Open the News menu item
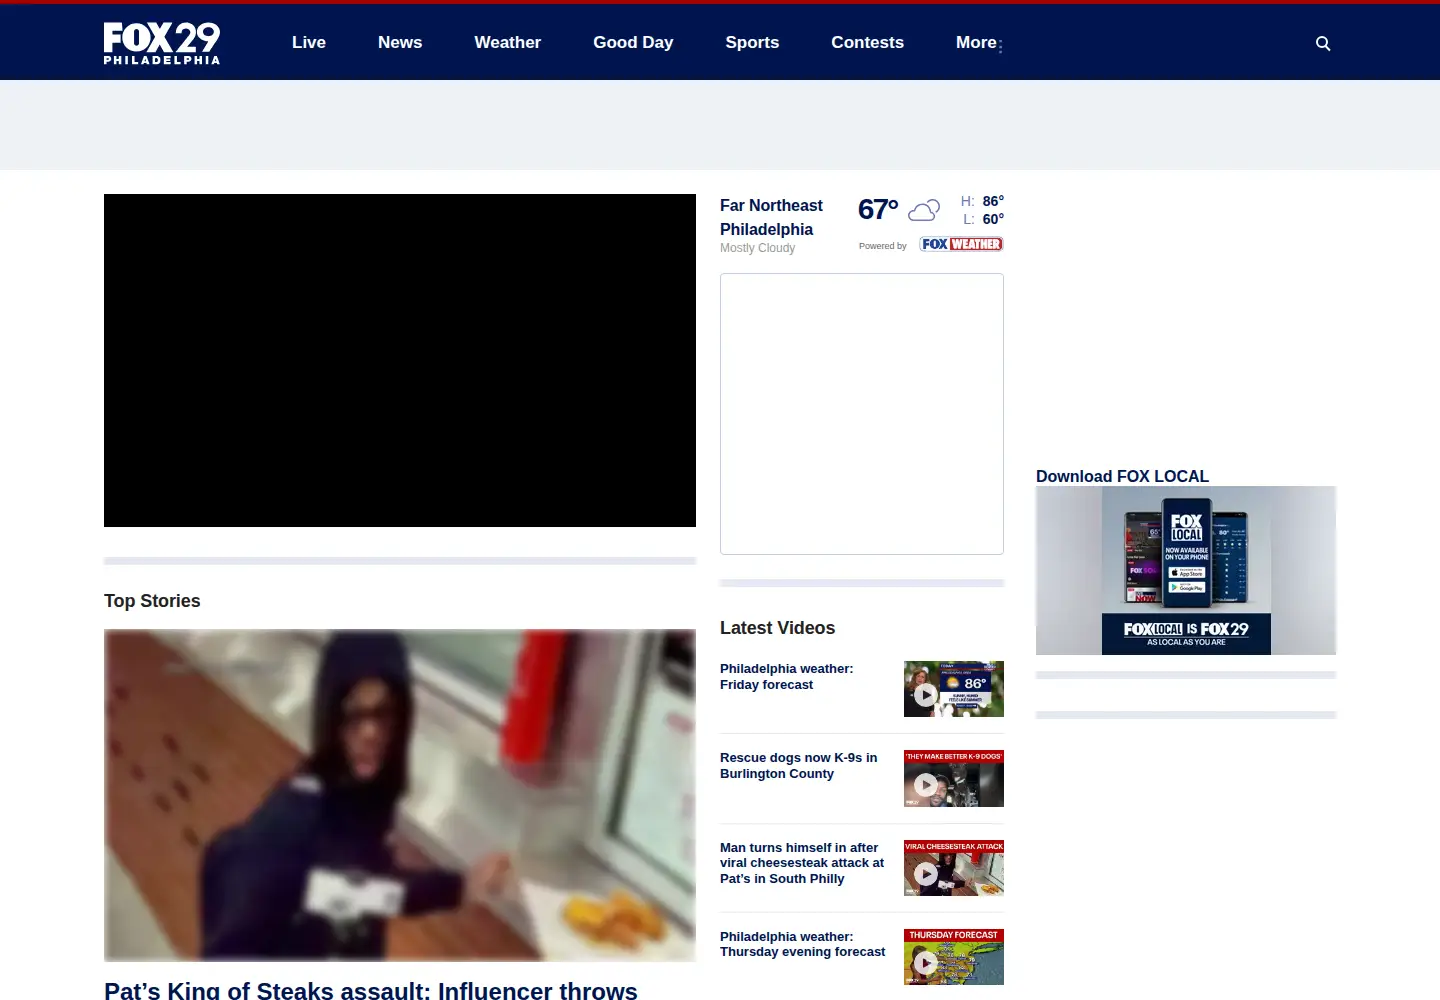The width and height of the screenshot is (1440, 1000). click(x=400, y=43)
